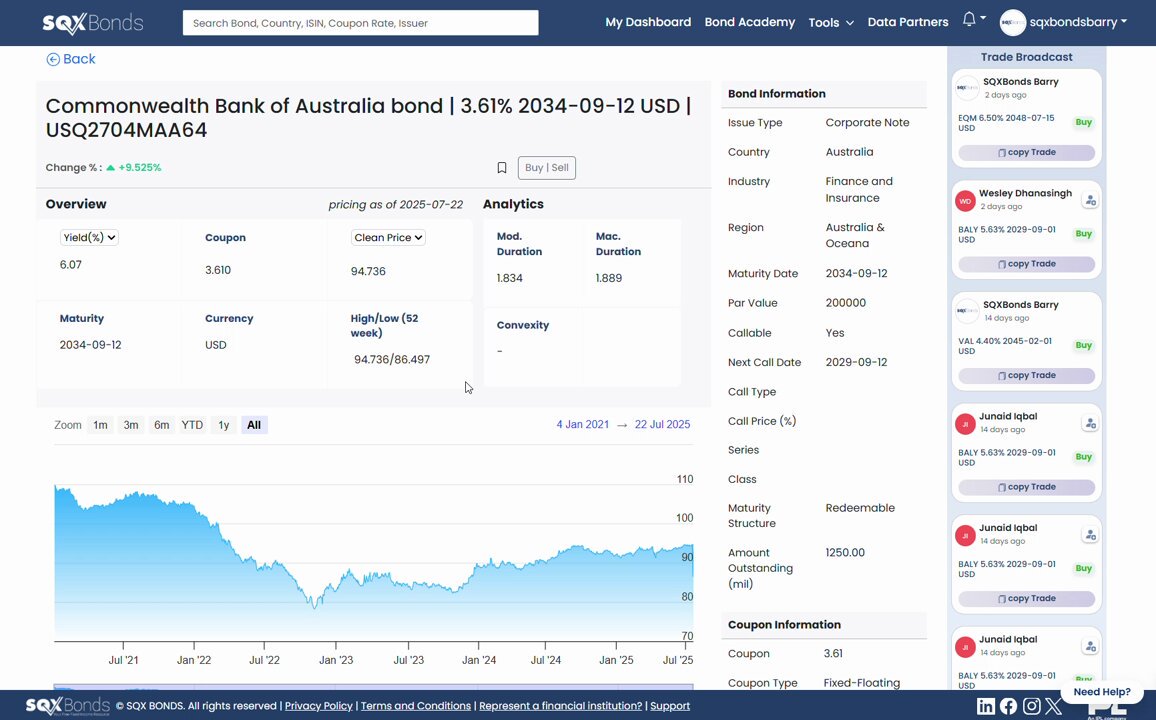Viewport: 1156px width, 720px height.
Task: Click Buy tag on EQM 6.50% card
Action: click(x=1083, y=122)
